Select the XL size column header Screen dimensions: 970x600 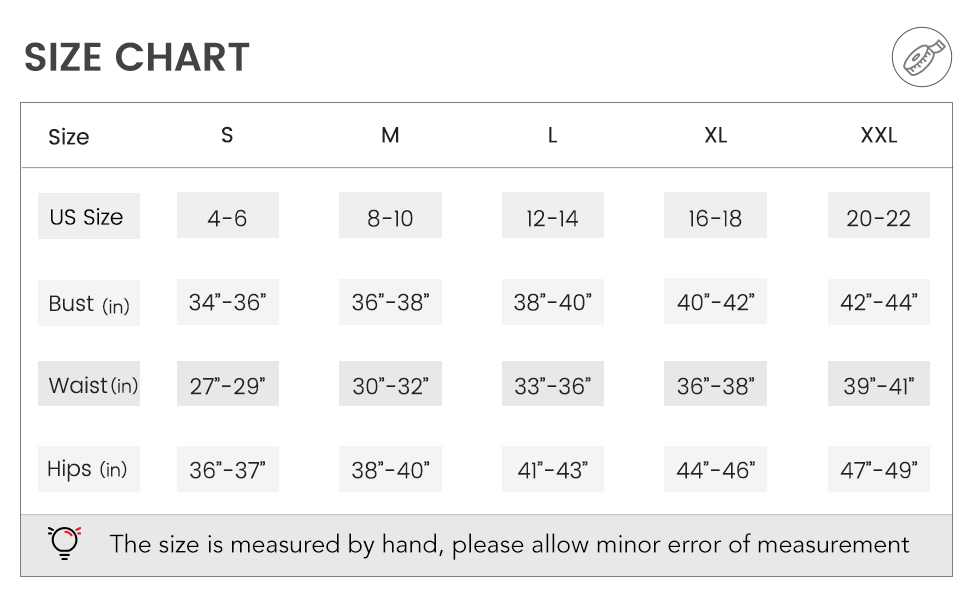715,135
